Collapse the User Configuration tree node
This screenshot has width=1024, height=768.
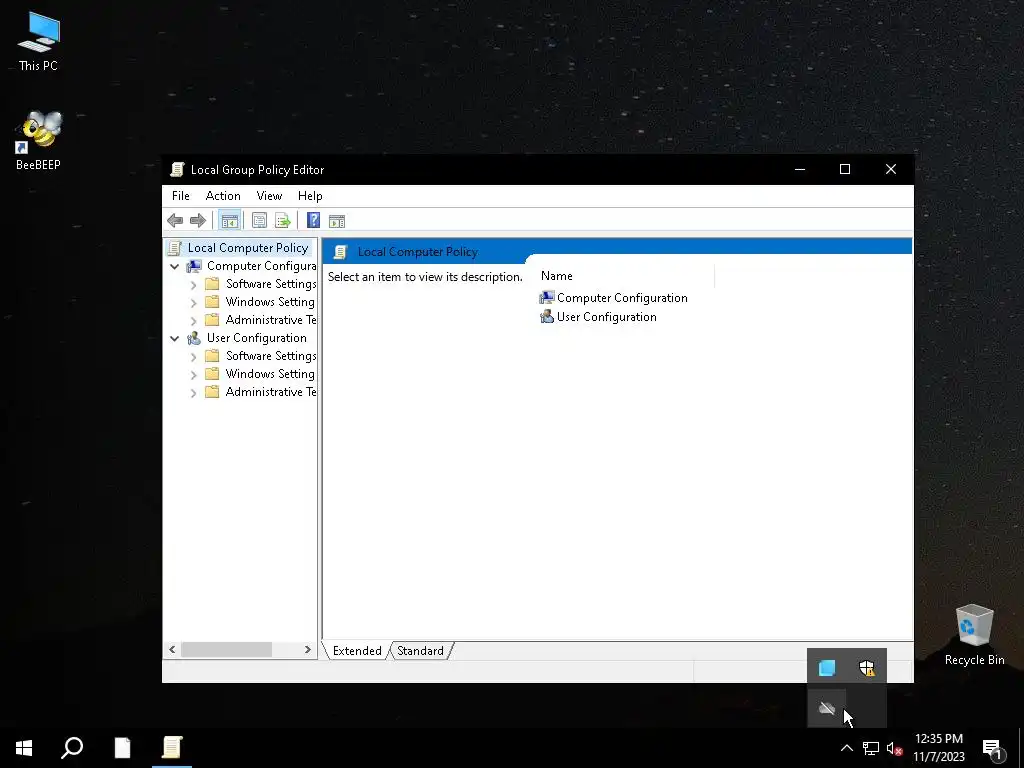[x=174, y=338]
